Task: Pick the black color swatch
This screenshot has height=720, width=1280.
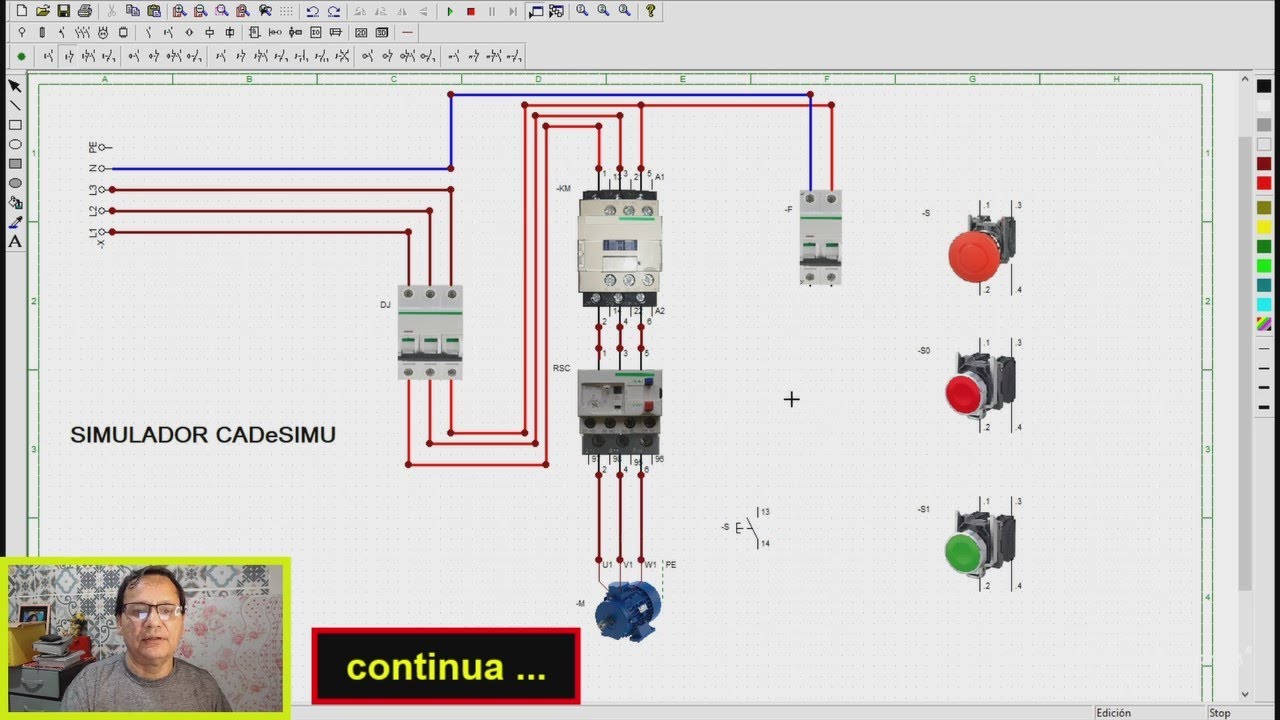Action: pyautogui.click(x=1264, y=86)
